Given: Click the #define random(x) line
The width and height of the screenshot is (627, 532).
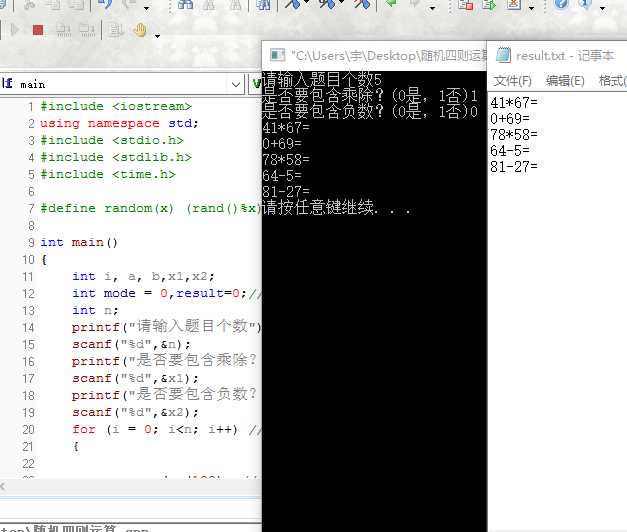Looking at the screenshot, I should tap(150, 208).
